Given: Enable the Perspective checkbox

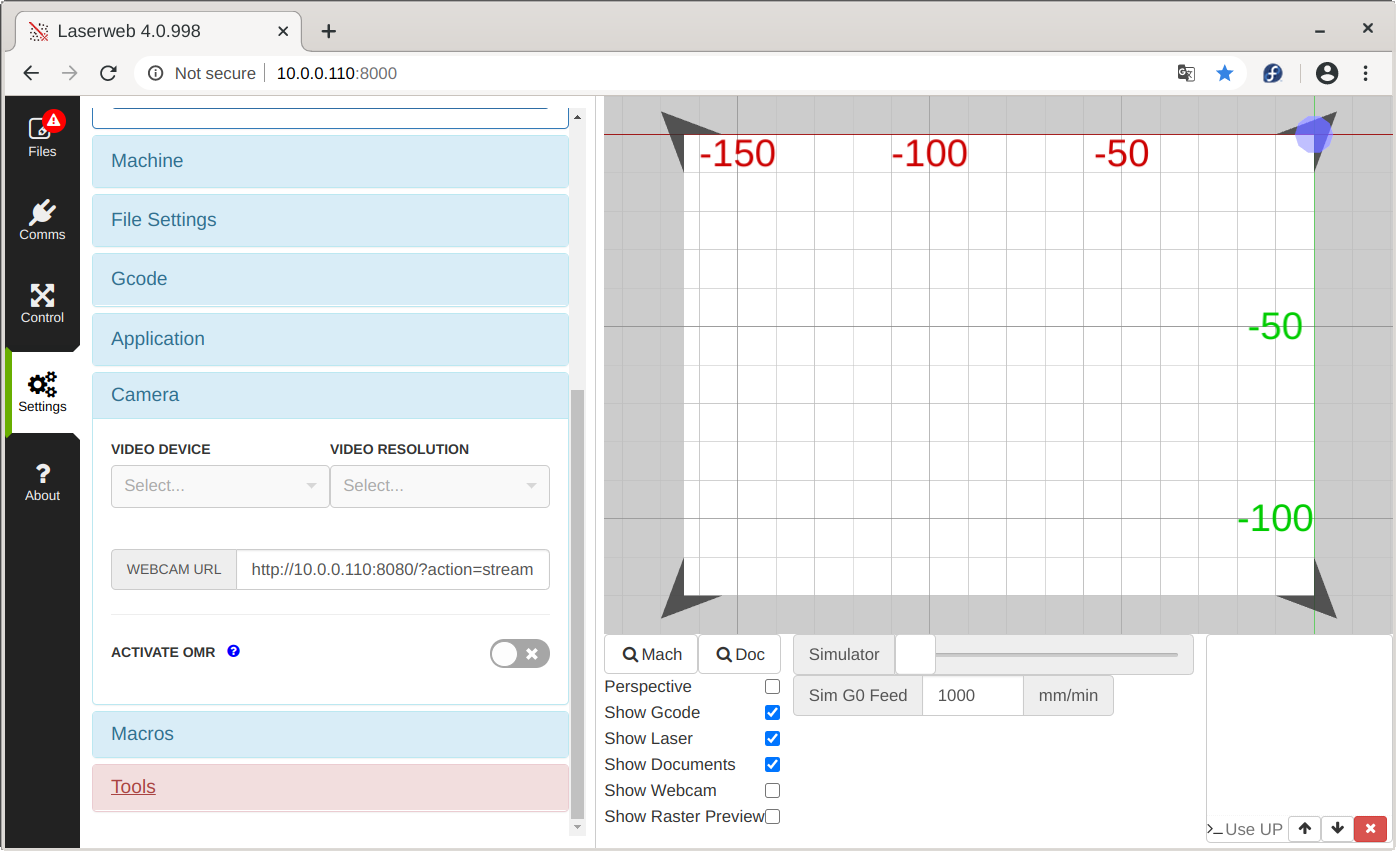Looking at the screenshot, I should click(x=772, y=687).
